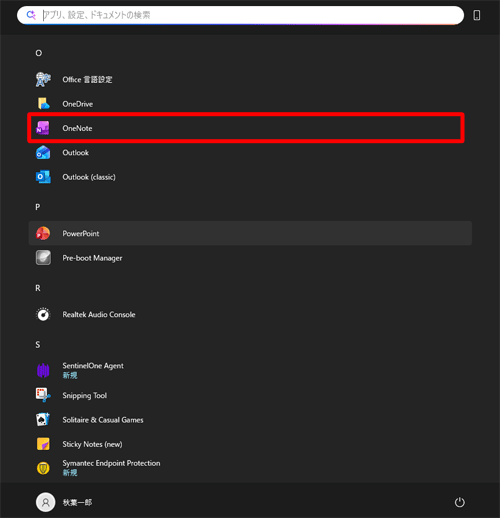
Task: Click the power button icon
Action: click(460, 502)
